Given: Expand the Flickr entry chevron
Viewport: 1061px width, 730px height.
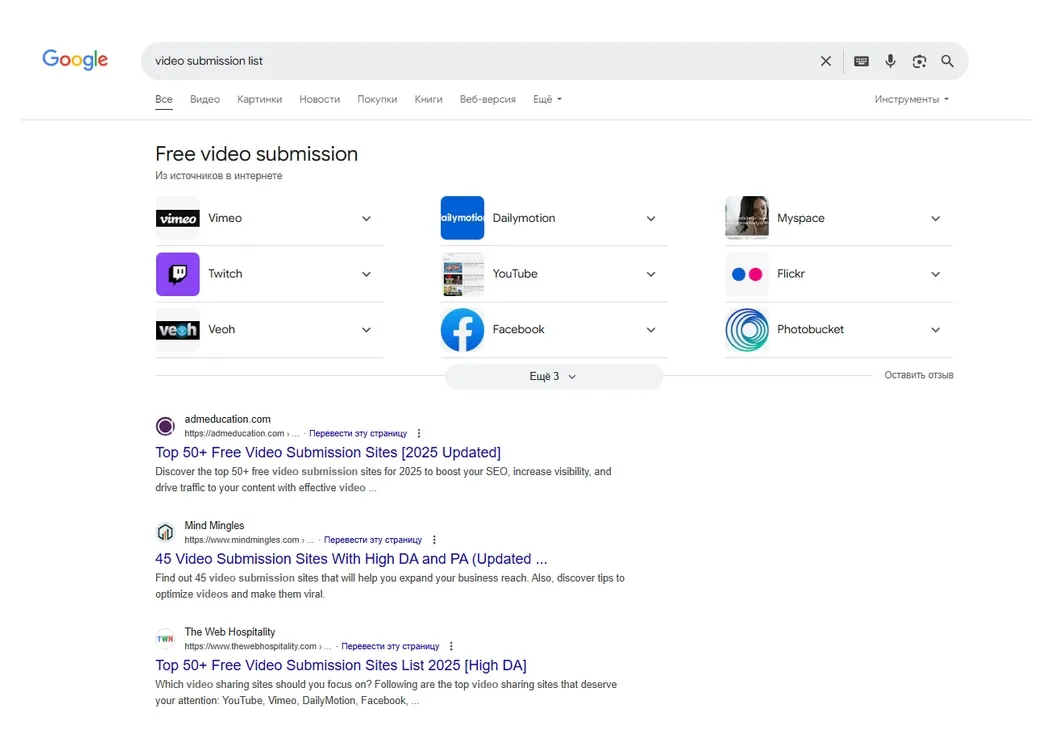Looking at the screenshot, I should [935, 274].
